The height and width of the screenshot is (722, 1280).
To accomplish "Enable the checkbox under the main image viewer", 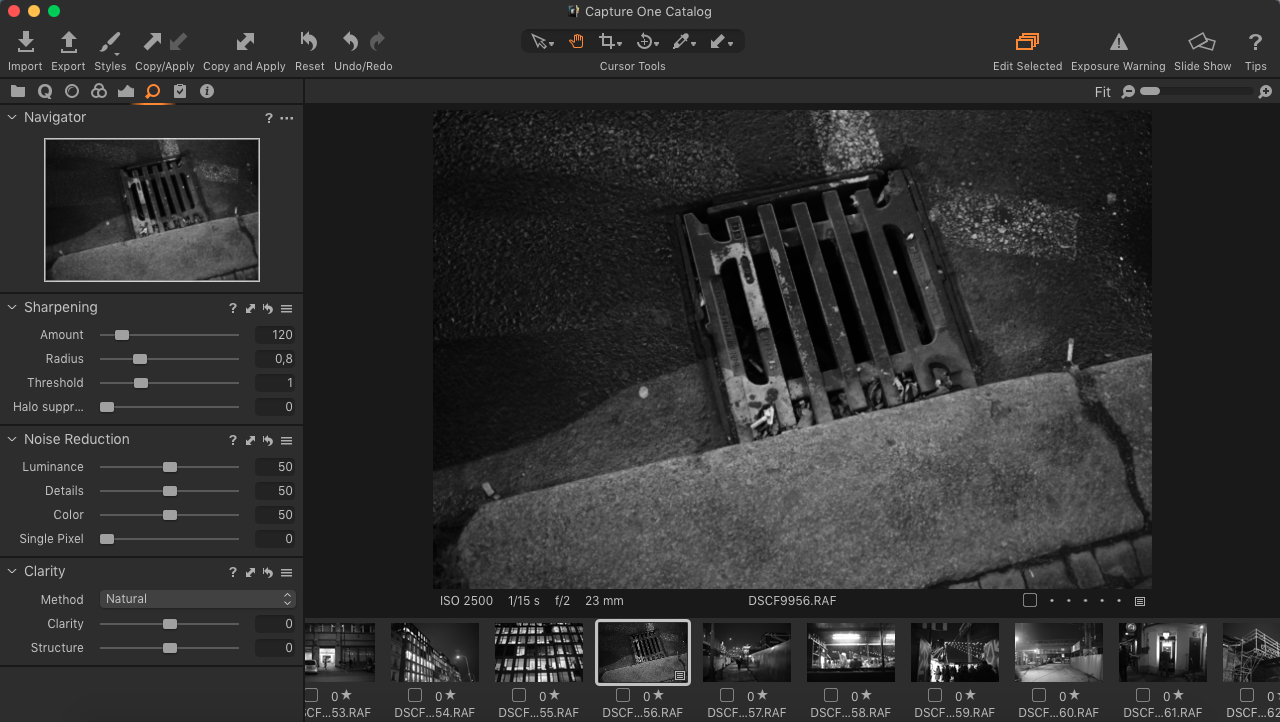I will pos(1029,599).
